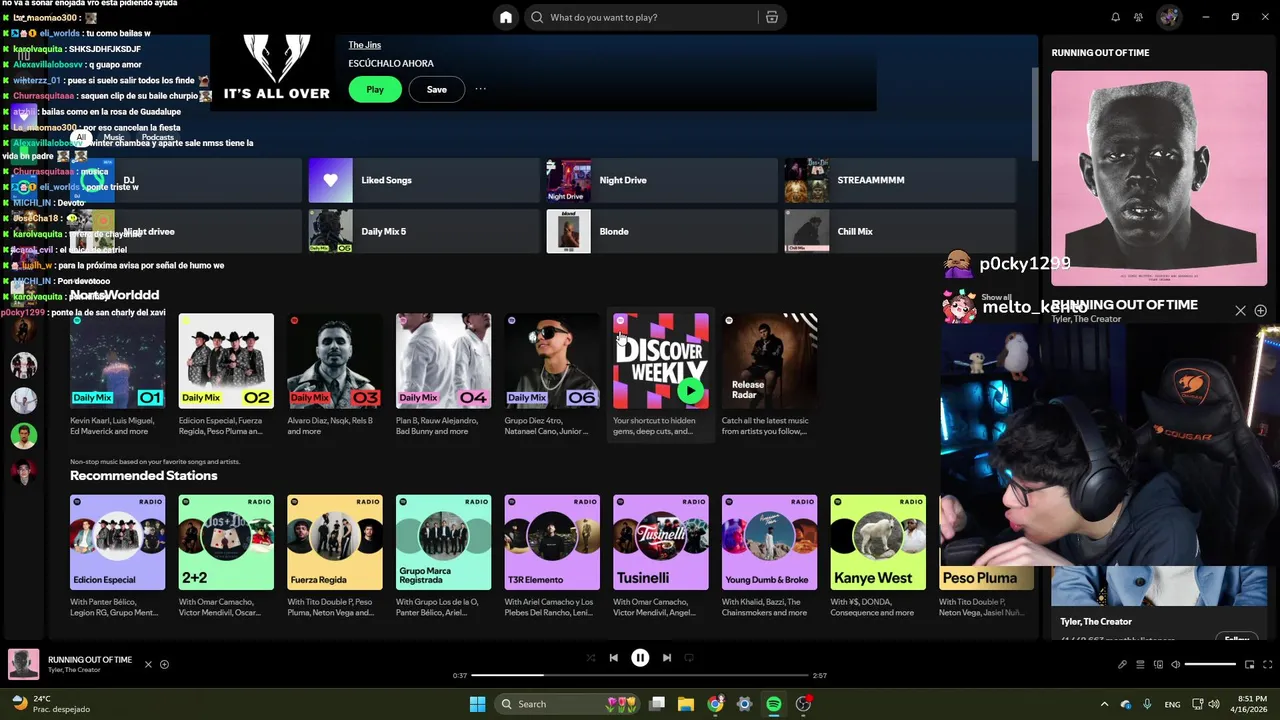Skip to the next track
1280x720 pixels.
[x=667, y=658]
